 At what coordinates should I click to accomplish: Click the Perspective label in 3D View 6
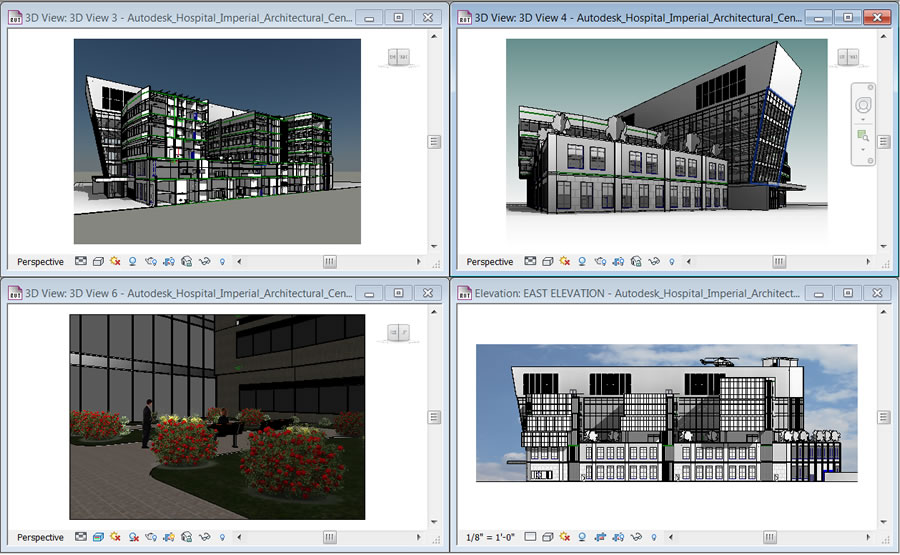coord(40,537)
